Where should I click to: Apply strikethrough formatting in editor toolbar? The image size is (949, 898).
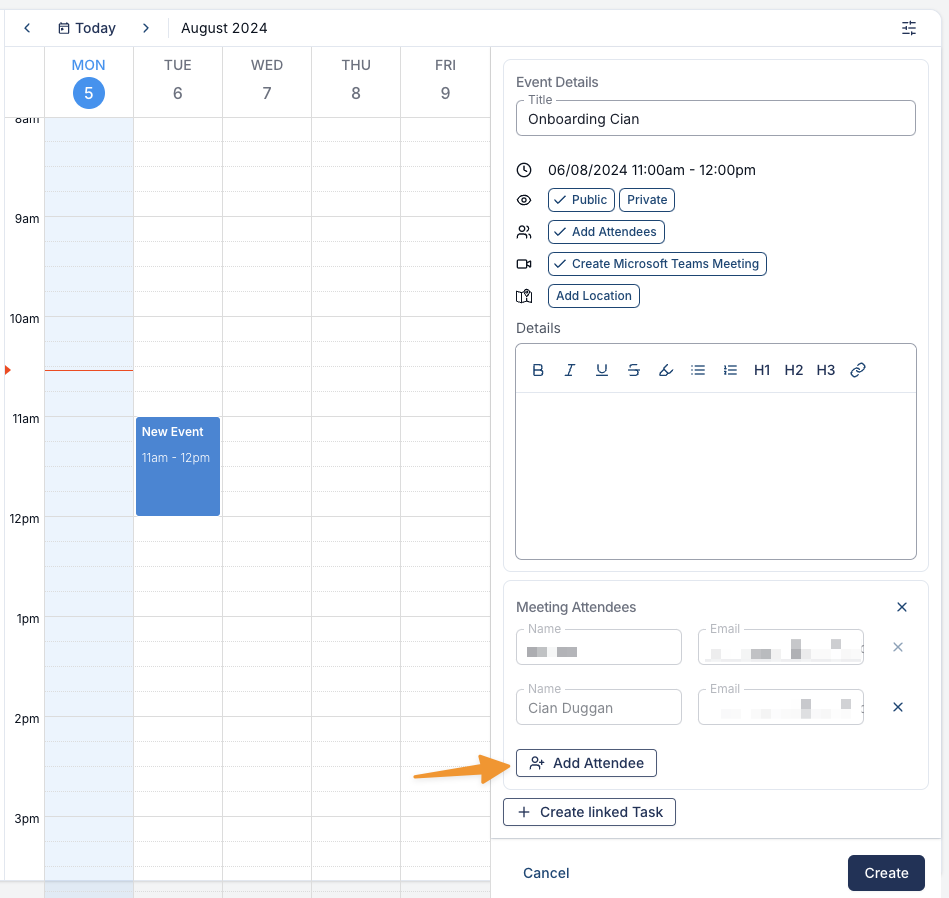pos(634,370)
